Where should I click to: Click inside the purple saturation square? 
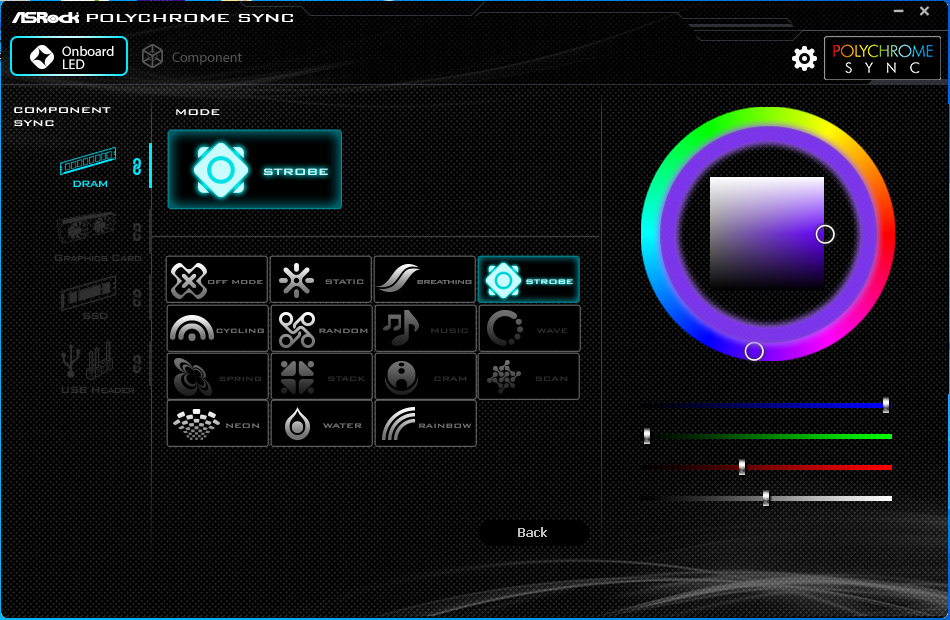pos(766,233)
